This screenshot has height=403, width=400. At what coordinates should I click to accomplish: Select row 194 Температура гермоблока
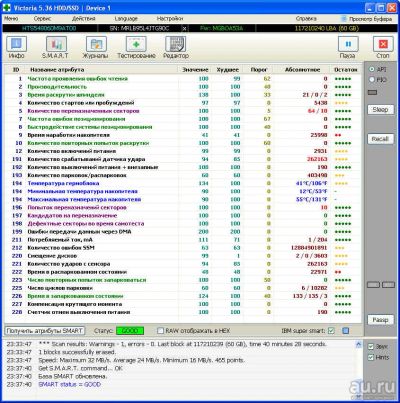tap(183, 183)
